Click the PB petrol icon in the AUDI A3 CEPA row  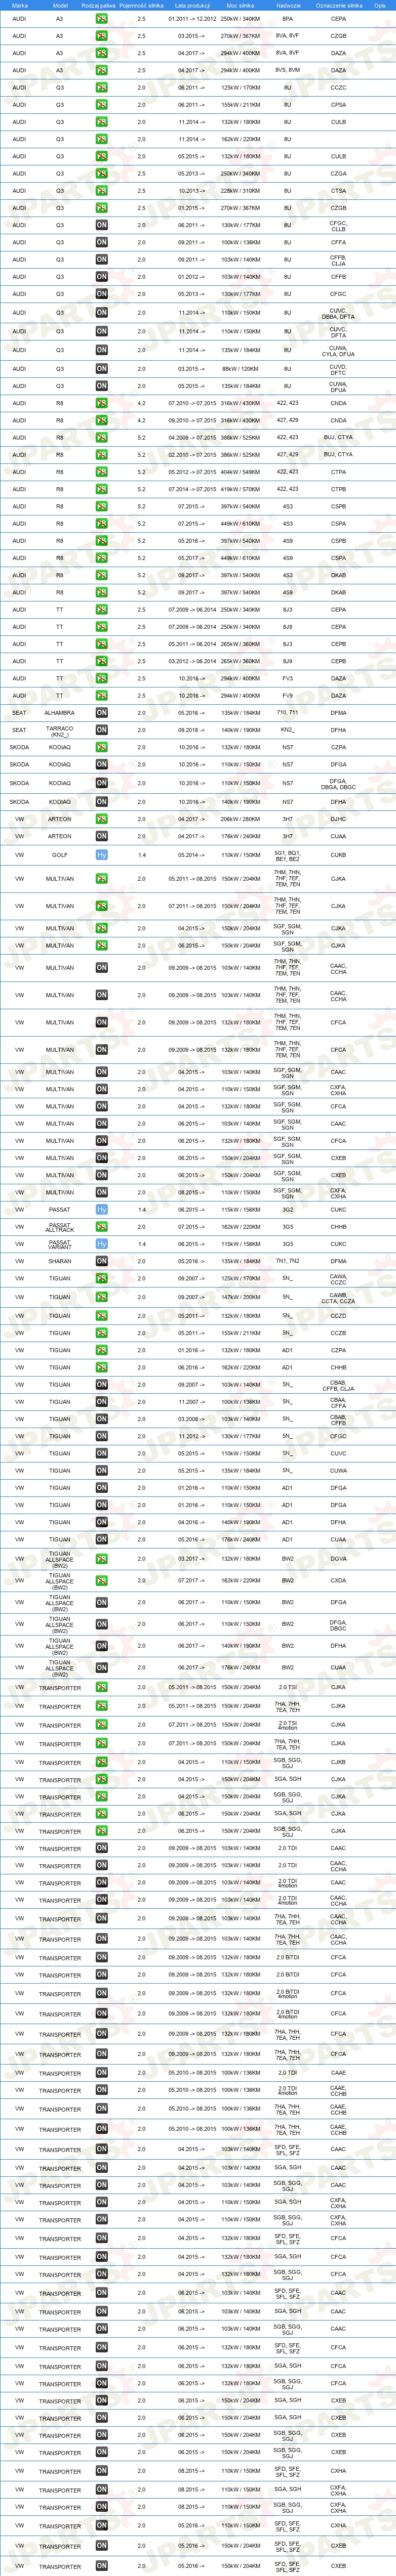(x=102, y=19)
